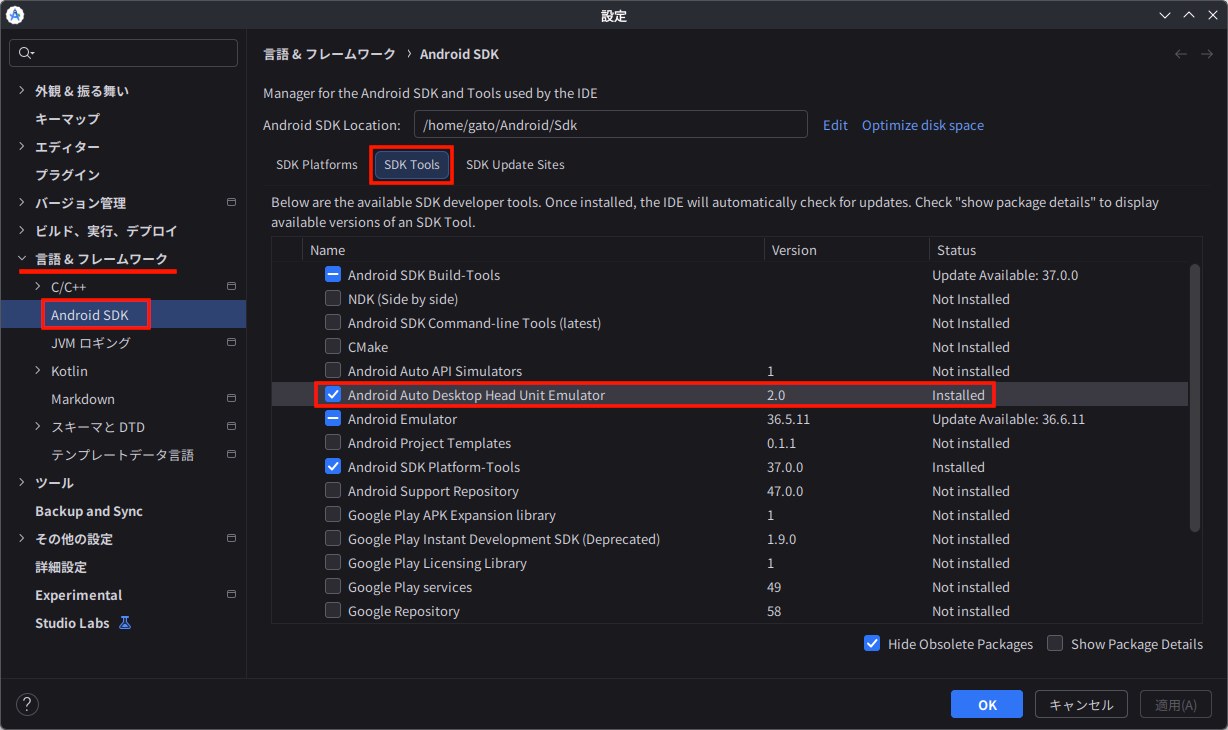Click the back navigation arrow icon
This screenshot has width=1228, height=730.
[1181, 54]
